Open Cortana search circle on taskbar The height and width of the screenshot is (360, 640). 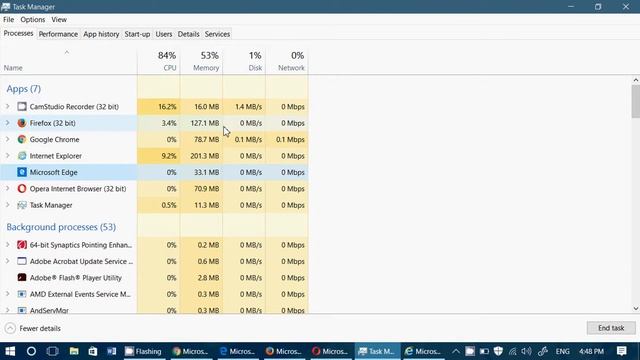(x=31, y=351)
